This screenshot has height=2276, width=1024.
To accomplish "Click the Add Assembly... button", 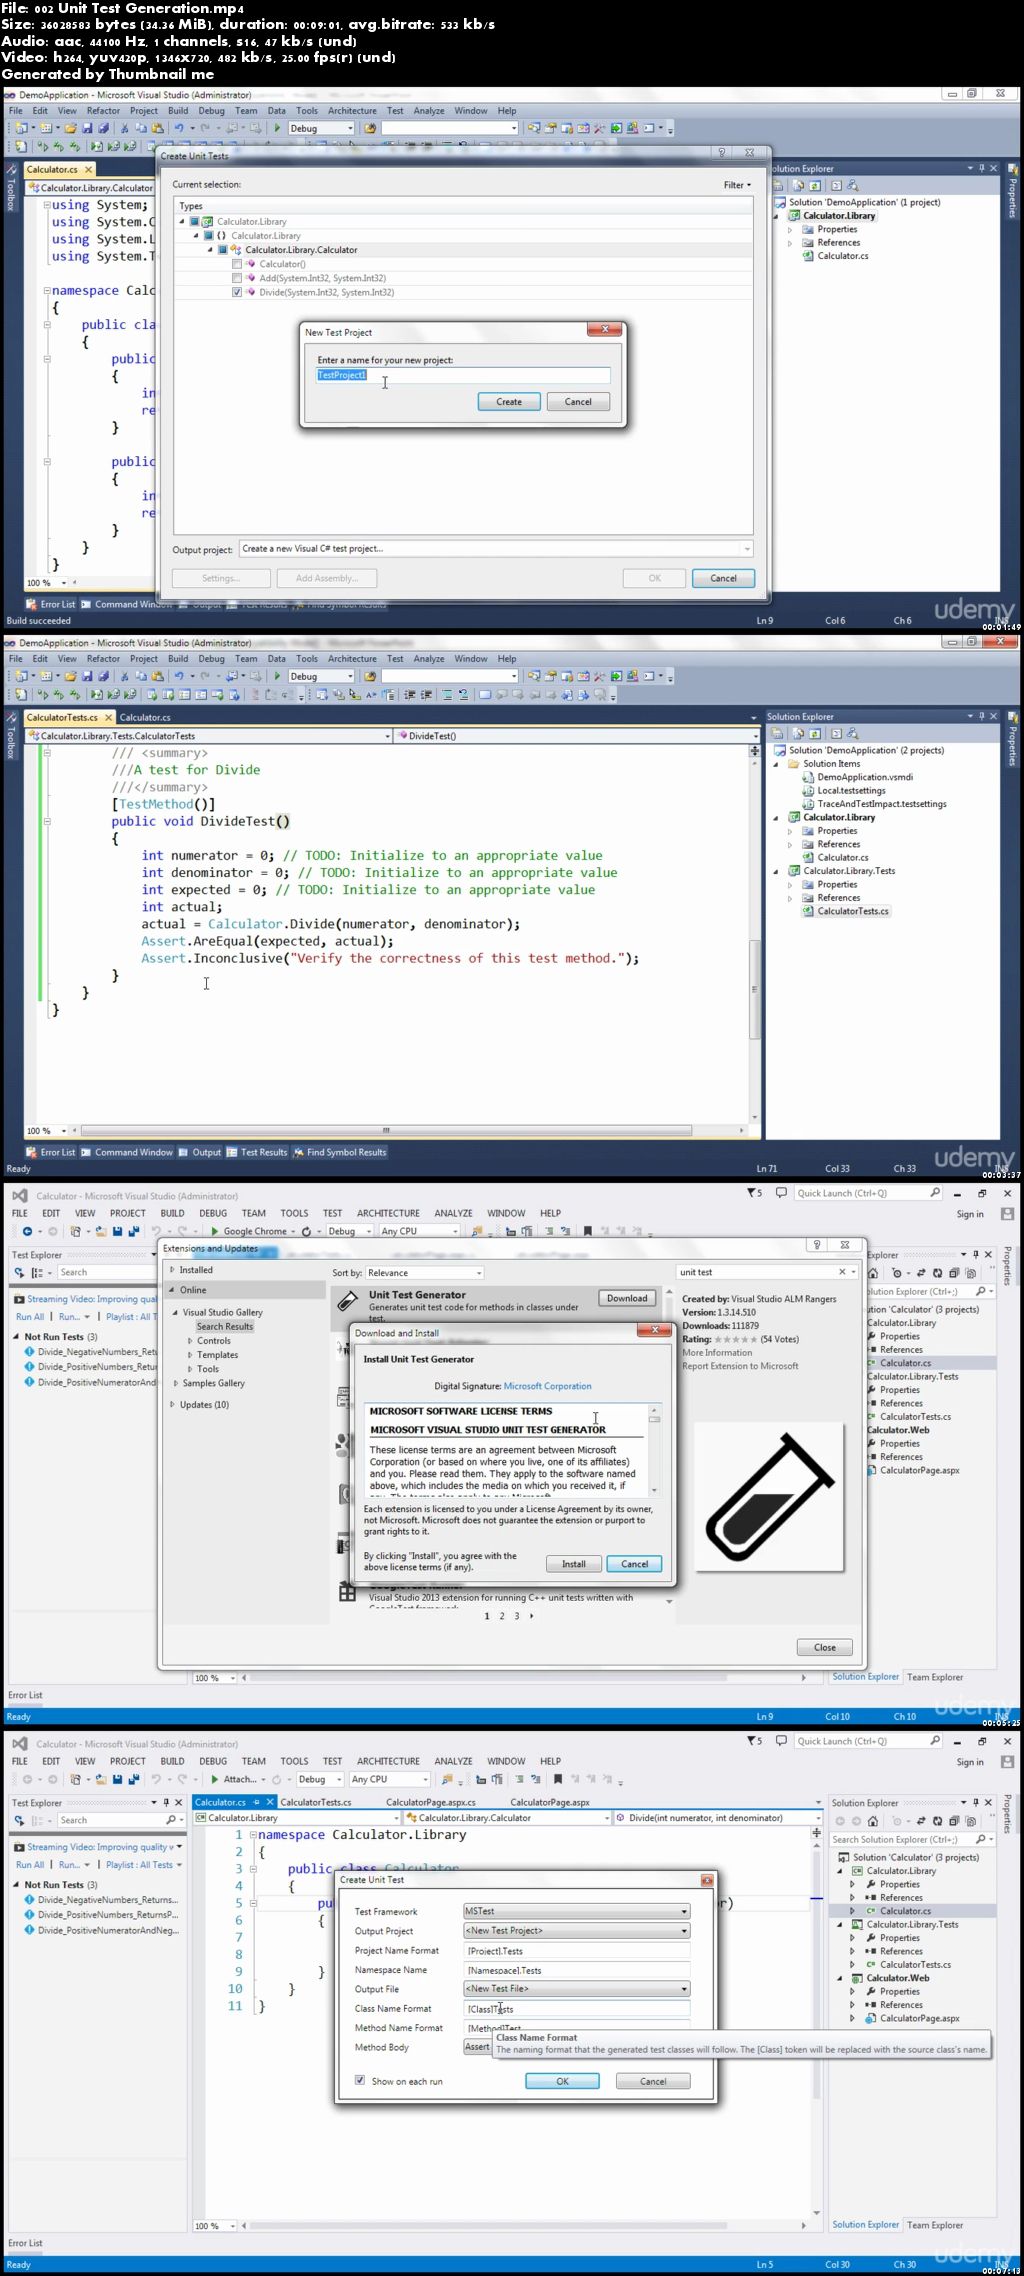I will (327, 578).
